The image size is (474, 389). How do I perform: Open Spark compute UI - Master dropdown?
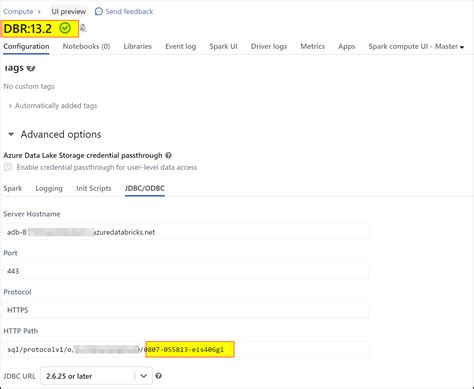coord(416,46)
